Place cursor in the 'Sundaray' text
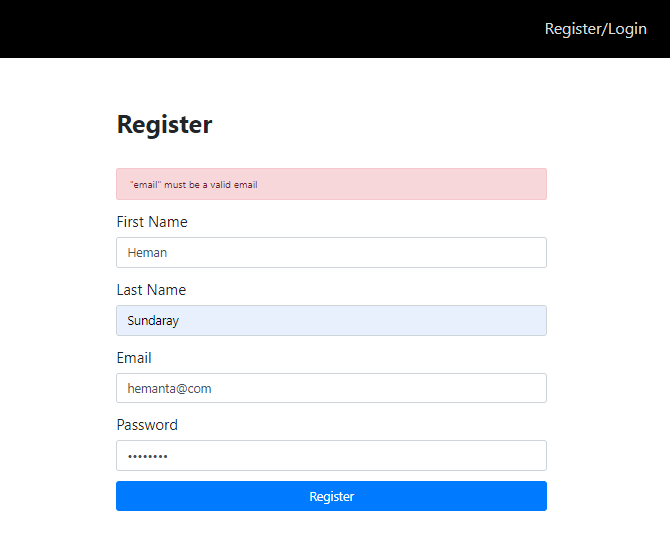The width and height of the screenshot is (670, 536). coord(153,321)
